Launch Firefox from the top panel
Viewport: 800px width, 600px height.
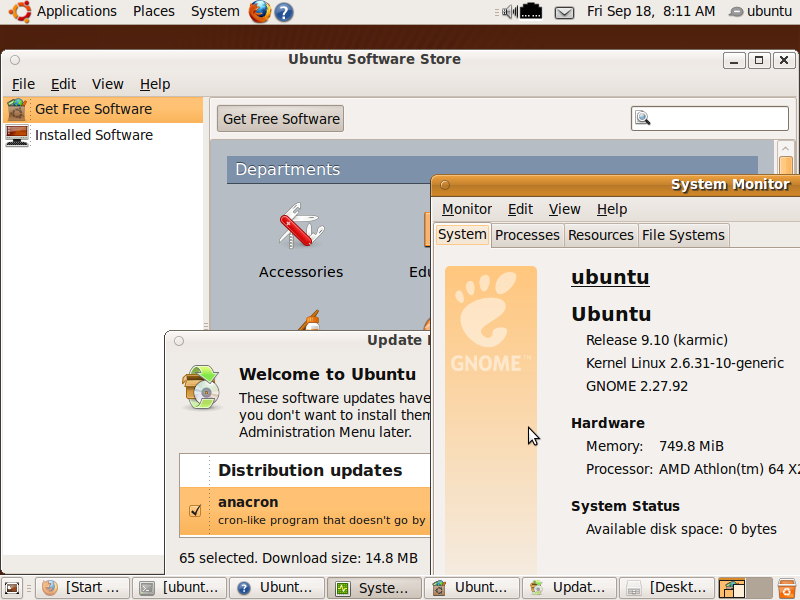click(260, 12)
